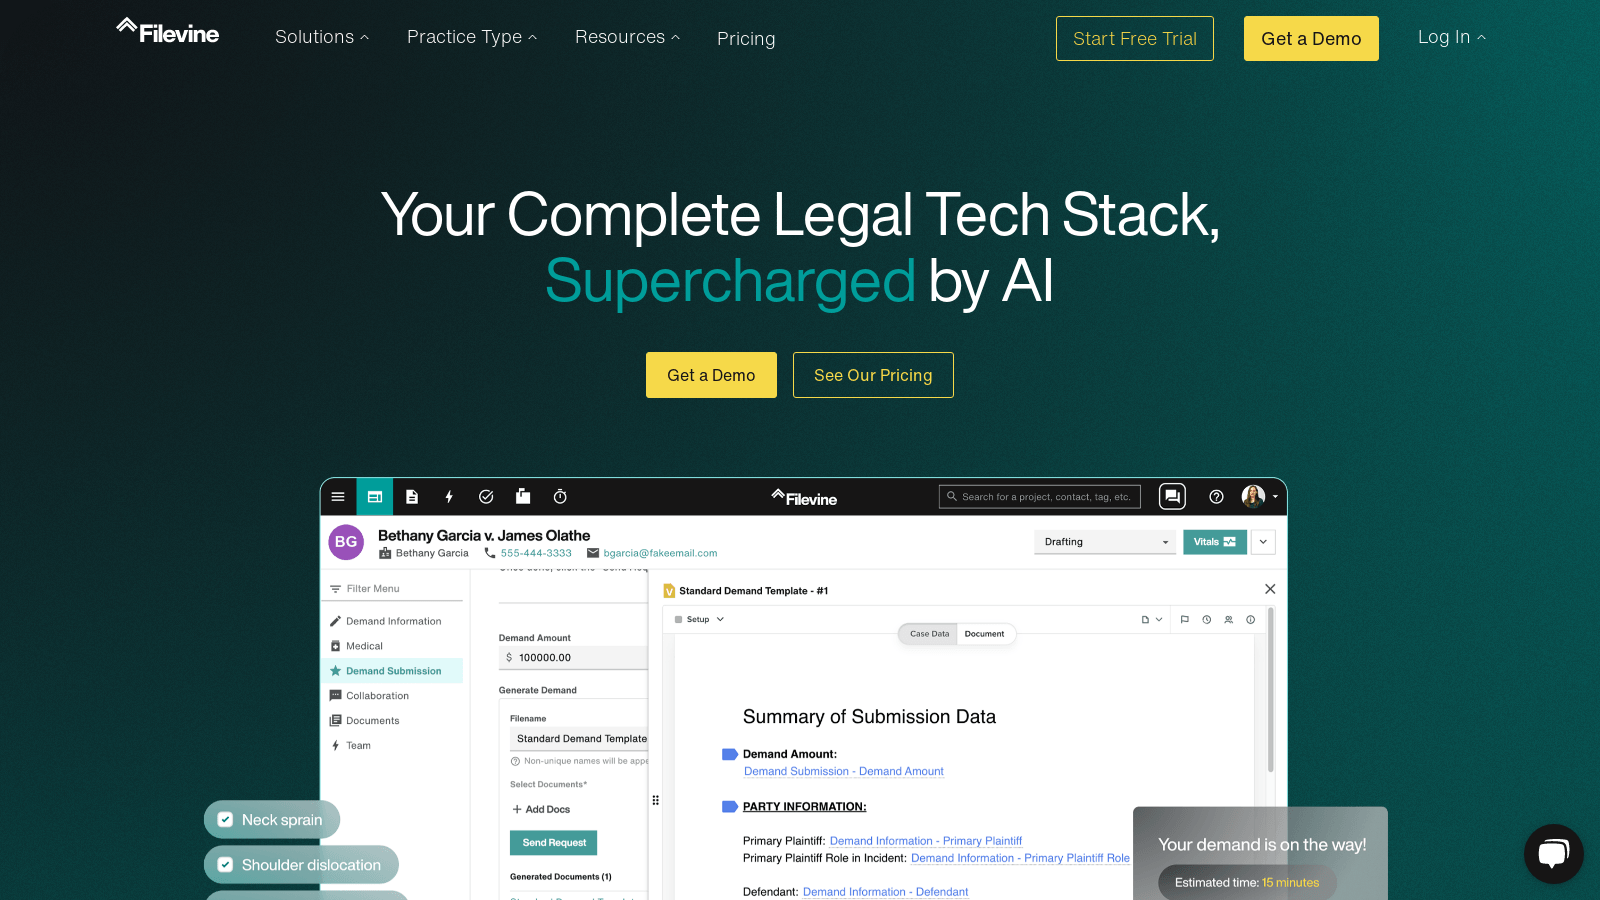Expand the chevron beside the Vitals button
The height and width of the screenshot is (900, 1600).
[x=1263, y=542]
